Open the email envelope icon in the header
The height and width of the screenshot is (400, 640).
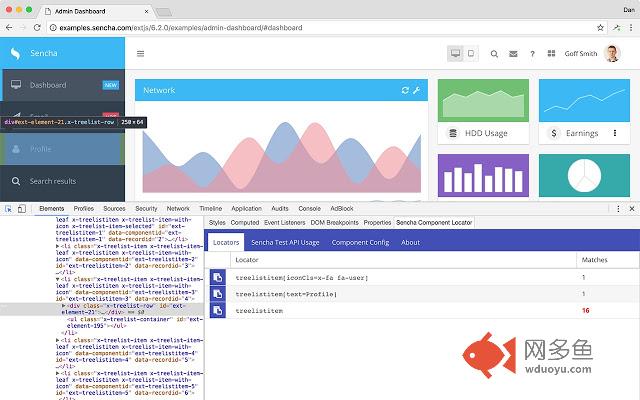(513, 54)
